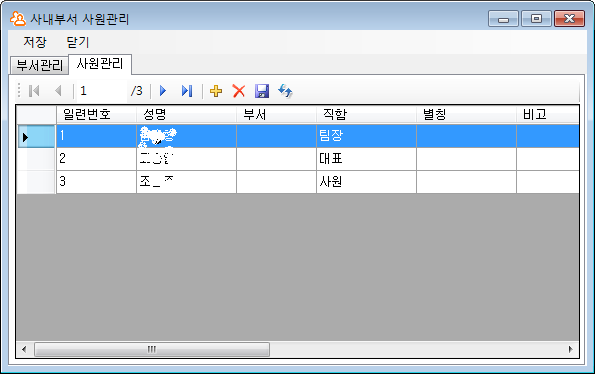Click the scrollbar right arrow

pos(570,349)
